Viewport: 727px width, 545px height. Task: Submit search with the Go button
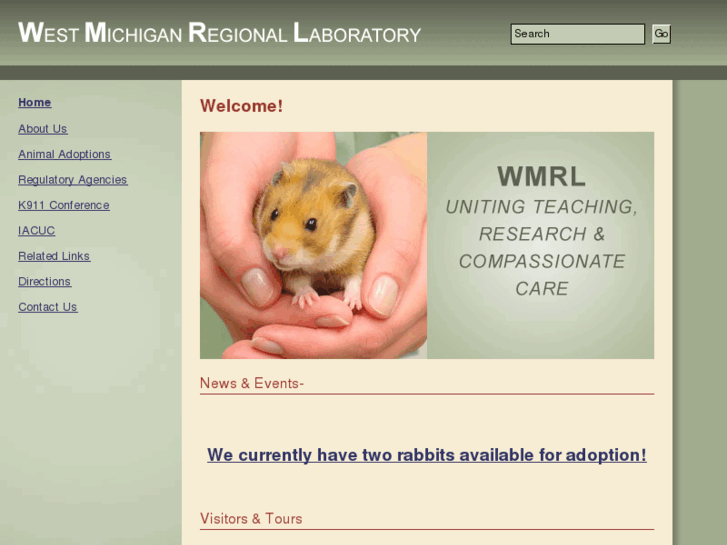[661, 34]
